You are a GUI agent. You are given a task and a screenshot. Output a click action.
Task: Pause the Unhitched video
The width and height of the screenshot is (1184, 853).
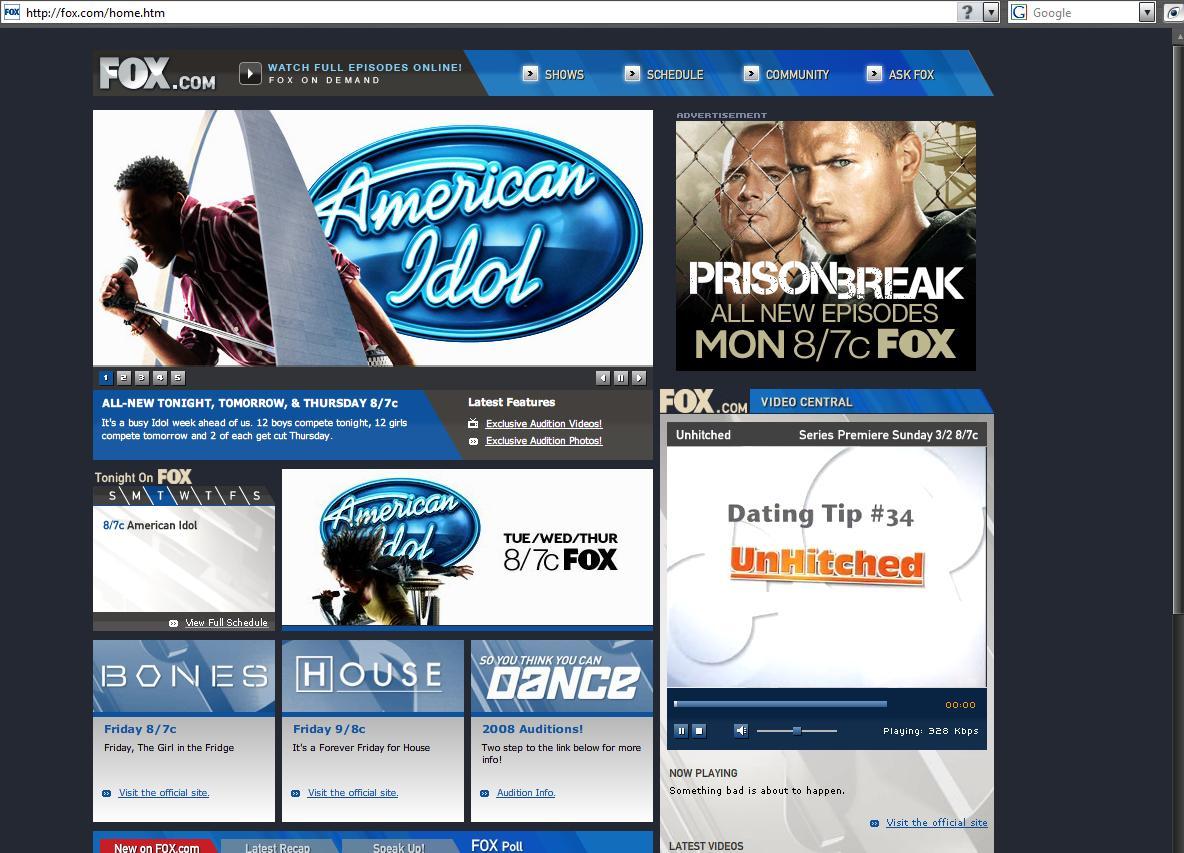[681, 731]
